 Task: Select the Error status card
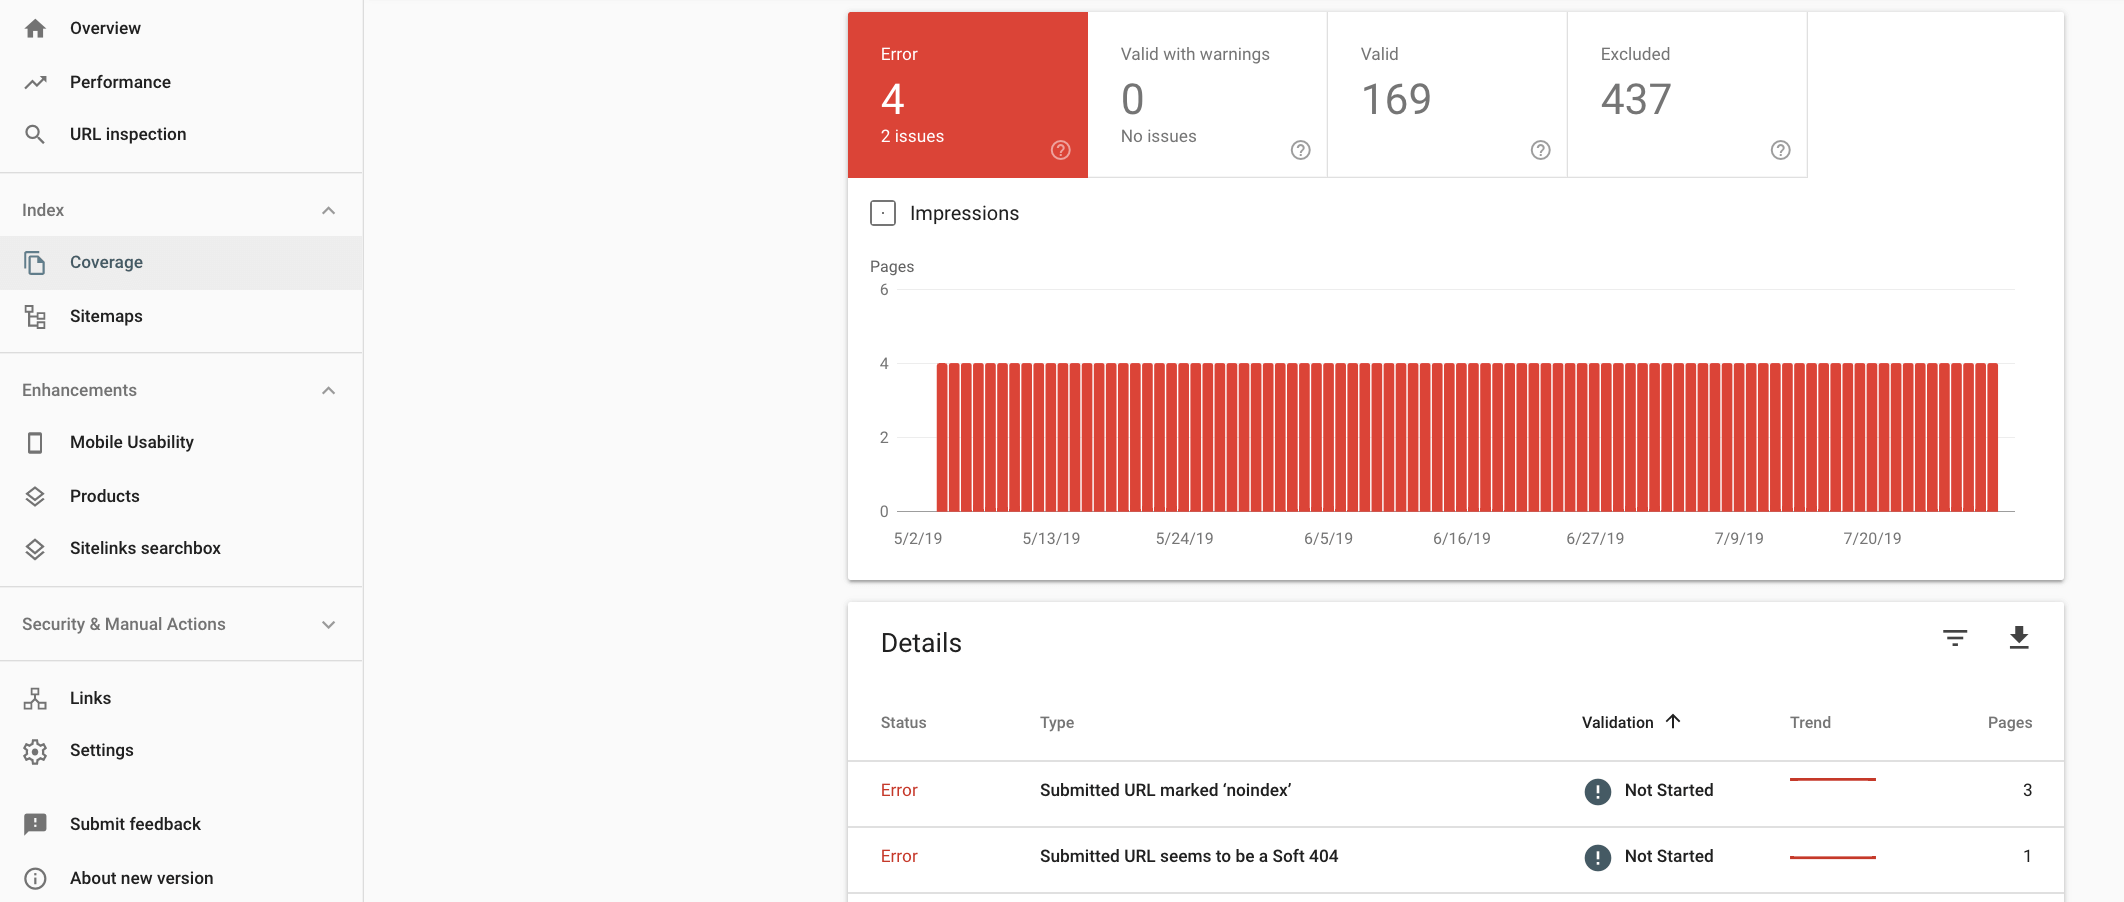968,95
